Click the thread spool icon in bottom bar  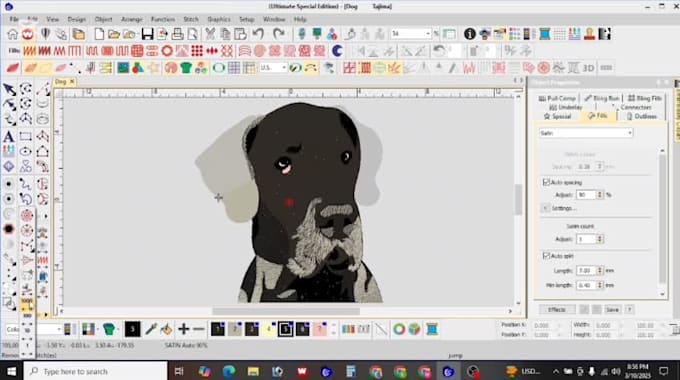pyautogui.click(x=432, y=329)
